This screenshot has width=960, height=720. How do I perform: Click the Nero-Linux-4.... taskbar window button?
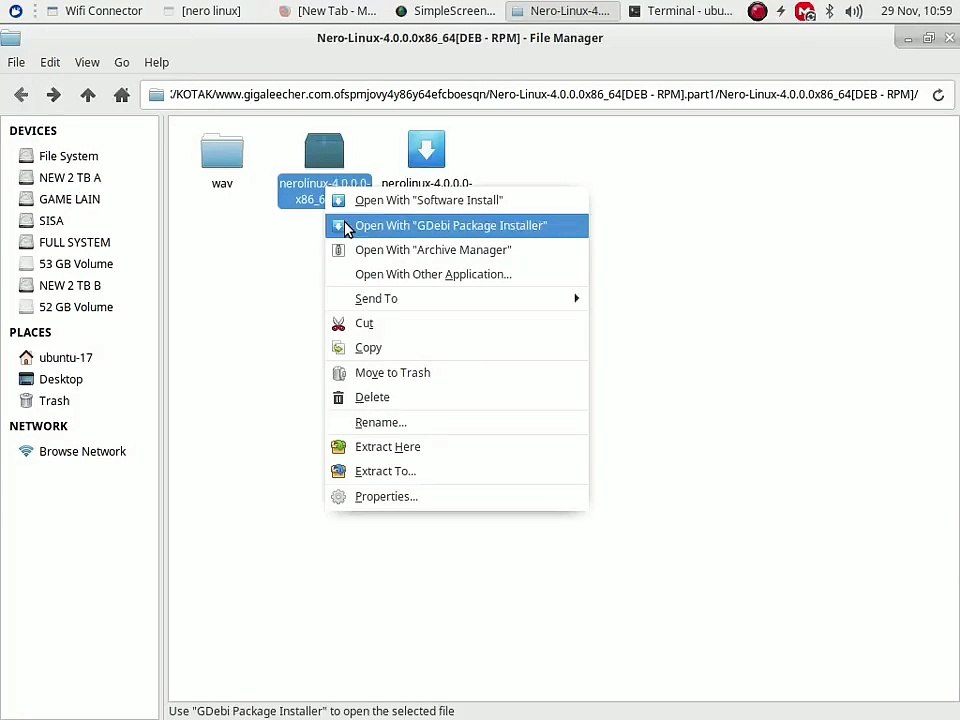point(562,11)
